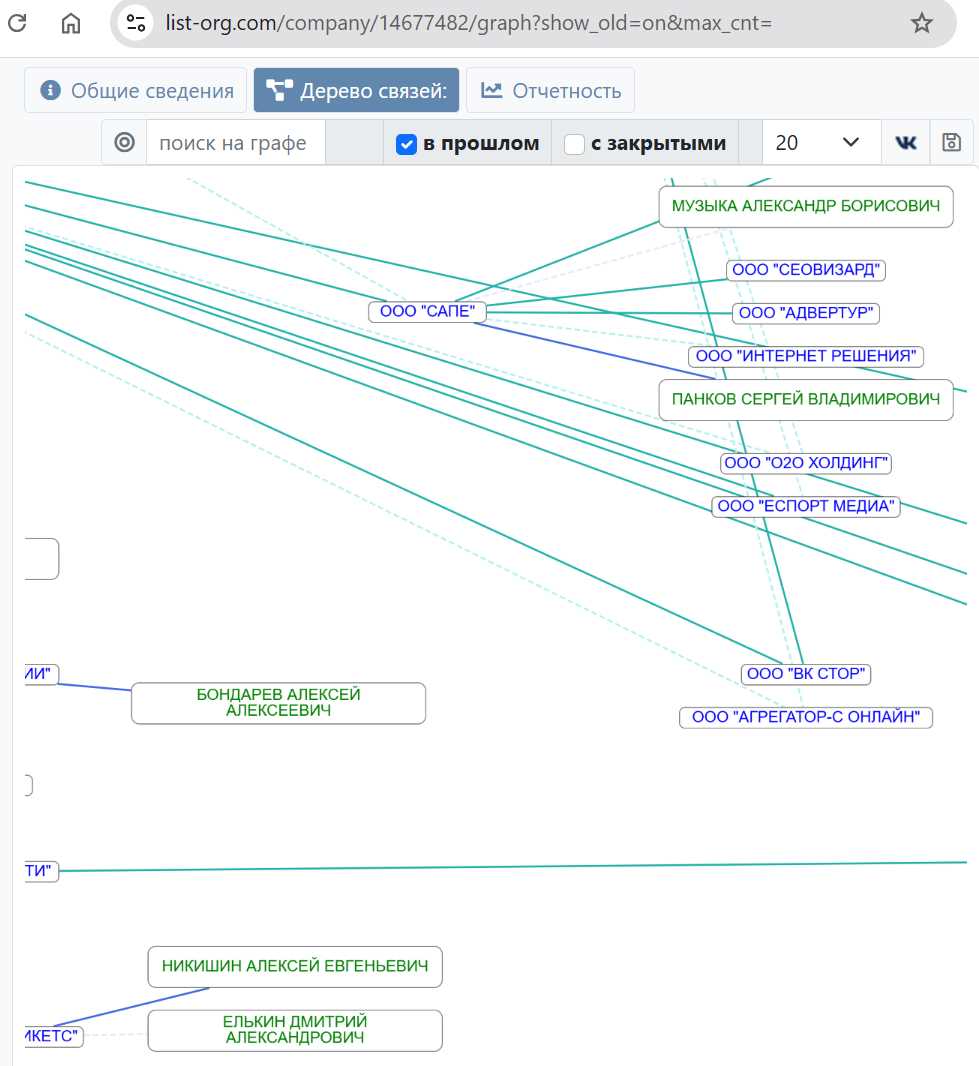979x1066 pixels.
Task: Click the info icon in Общие сведения
Action: 50,90
